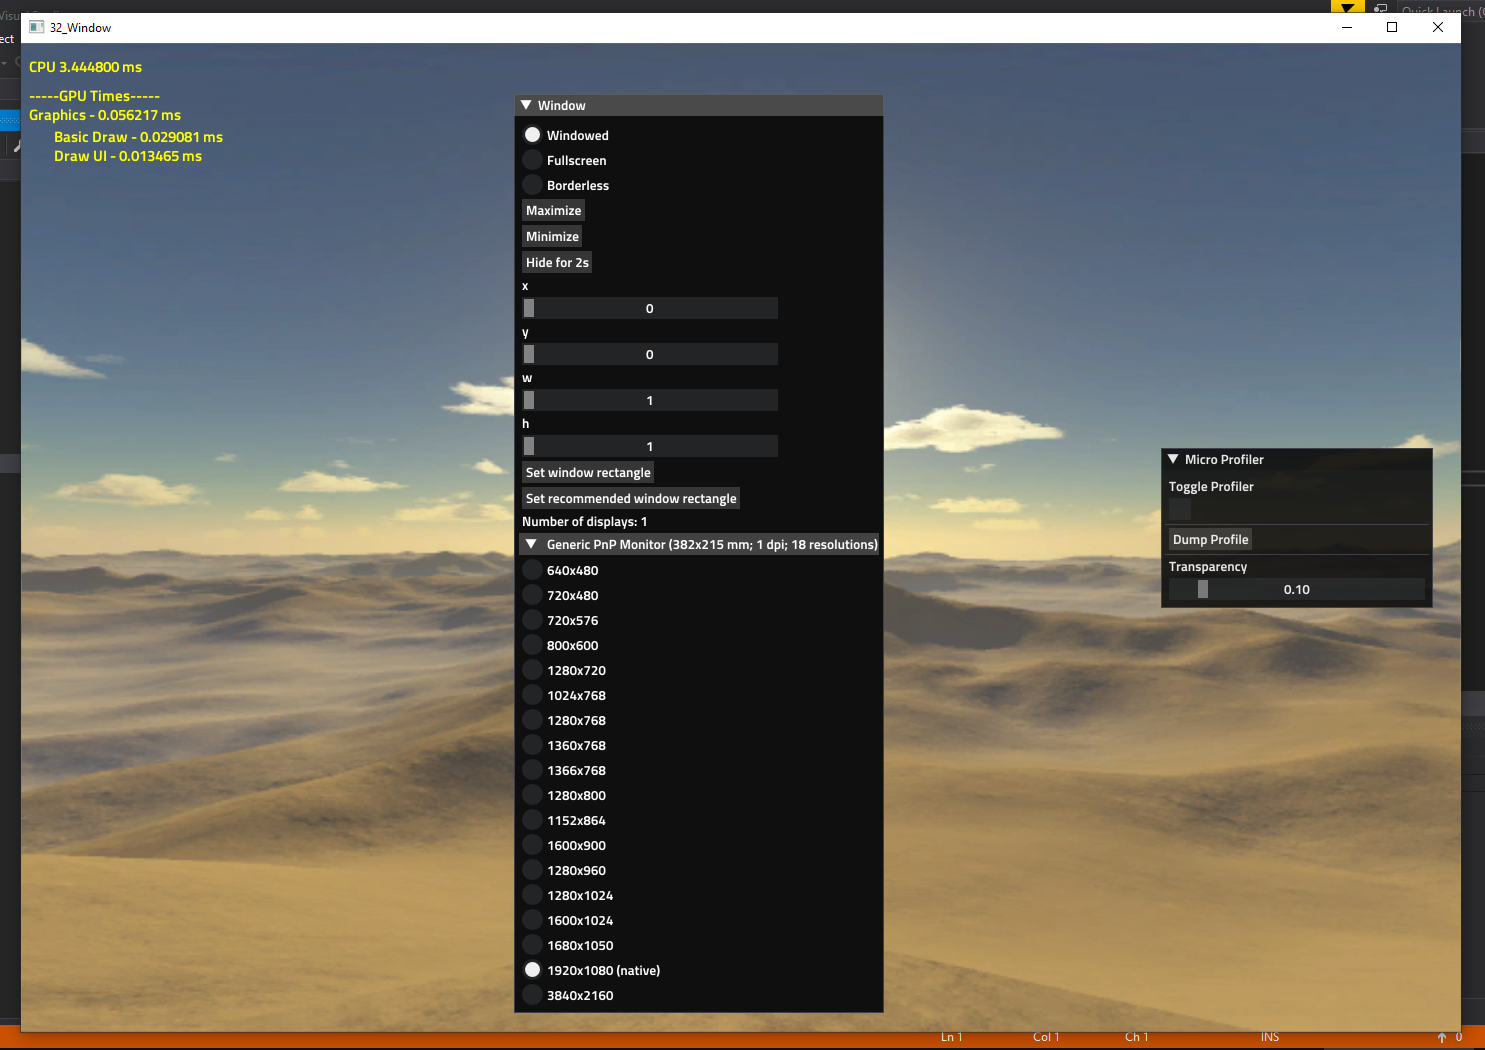
Task: Select Fullscreen display mode
Action: click(532, 160)
